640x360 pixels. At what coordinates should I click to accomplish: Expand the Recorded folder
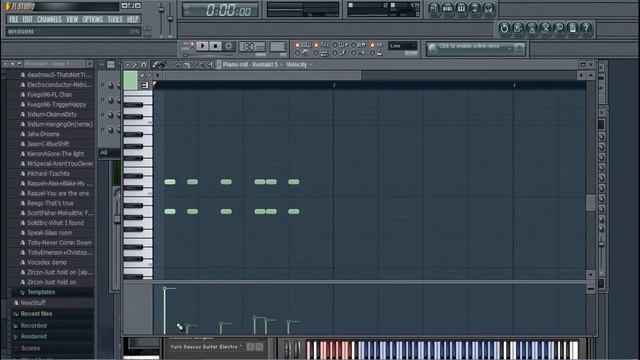tap(33, 326)
